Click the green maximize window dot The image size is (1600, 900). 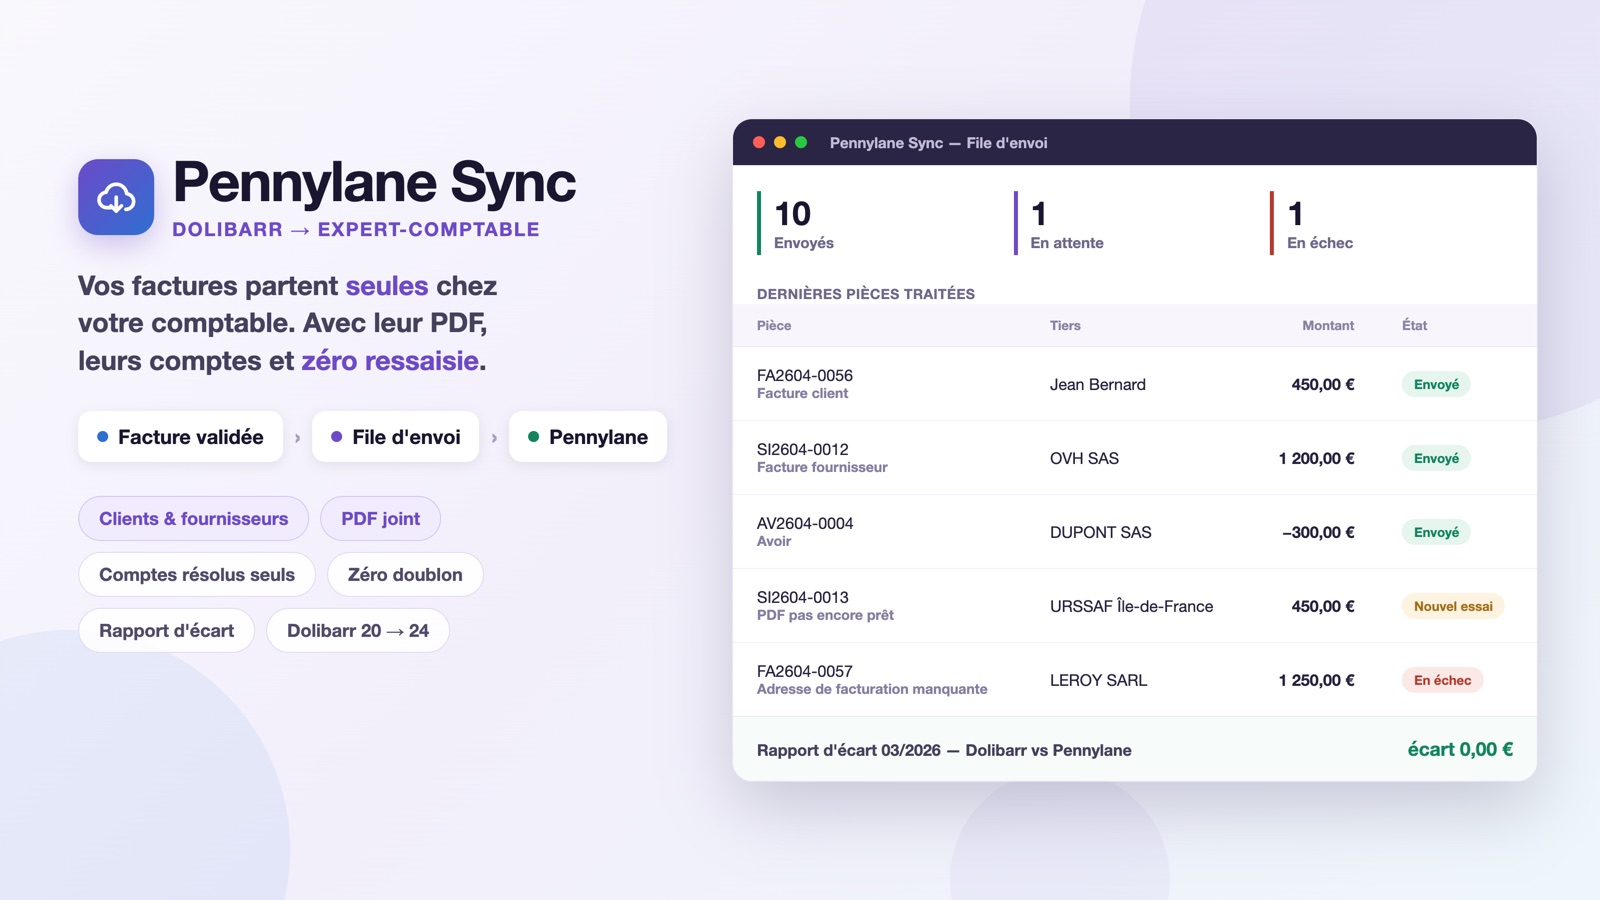(x=801, y=143)
